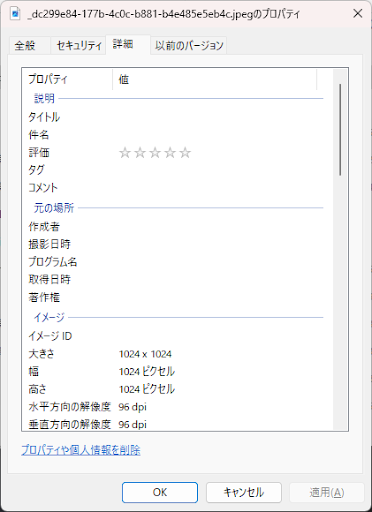Viewport: 372px width, 512px height.
Task: Click the プロパティ column header
Action: click(67, 79)
